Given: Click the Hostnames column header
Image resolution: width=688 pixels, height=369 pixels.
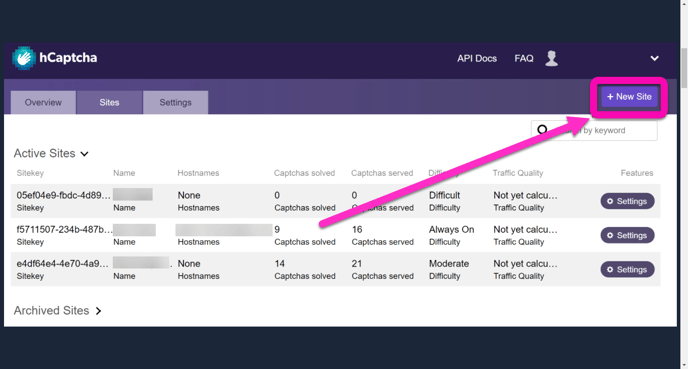Looking at the screenshot, I should pyautogui.click(x=198, y=173).
